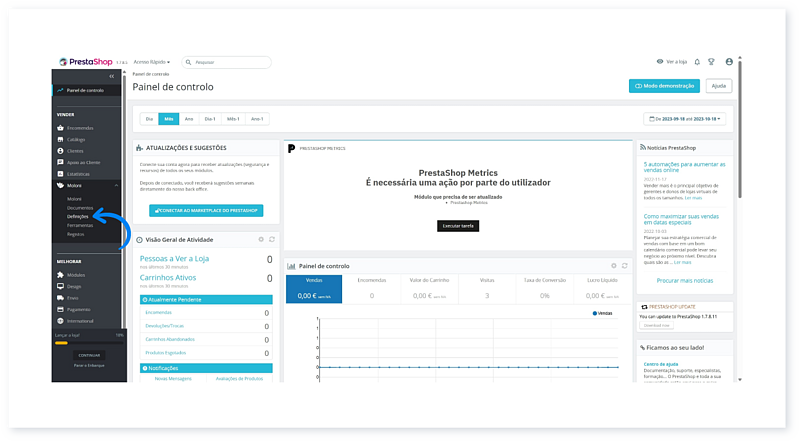Screen dimensions: 800x442
Task: Collapse the Moloni sidebar menu
Action: [x=116, y=185]
